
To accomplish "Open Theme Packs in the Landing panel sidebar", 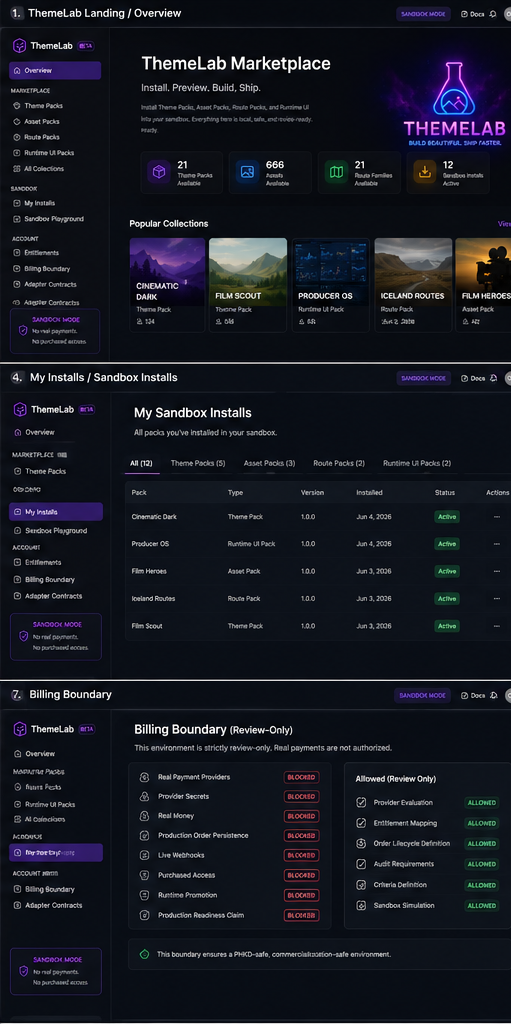I will point(43,106).
